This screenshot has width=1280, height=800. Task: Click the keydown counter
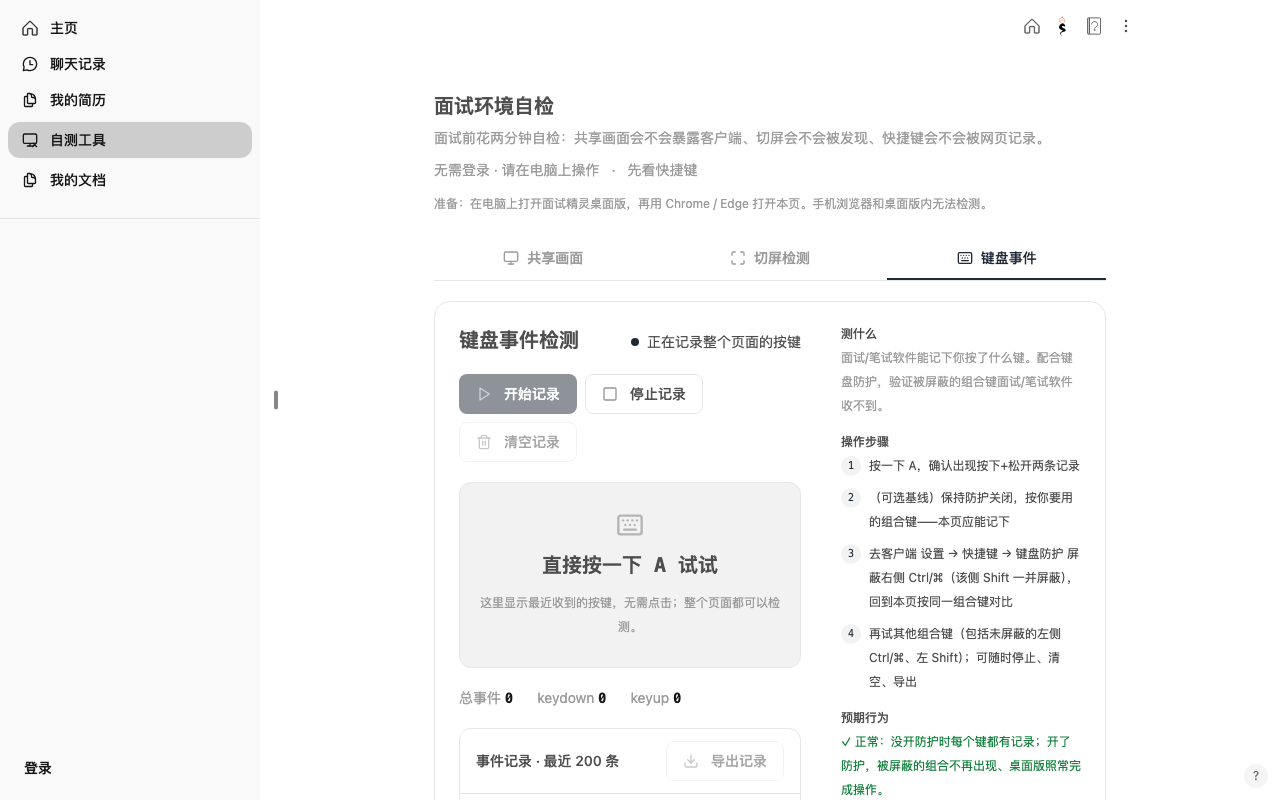[572, 698]
